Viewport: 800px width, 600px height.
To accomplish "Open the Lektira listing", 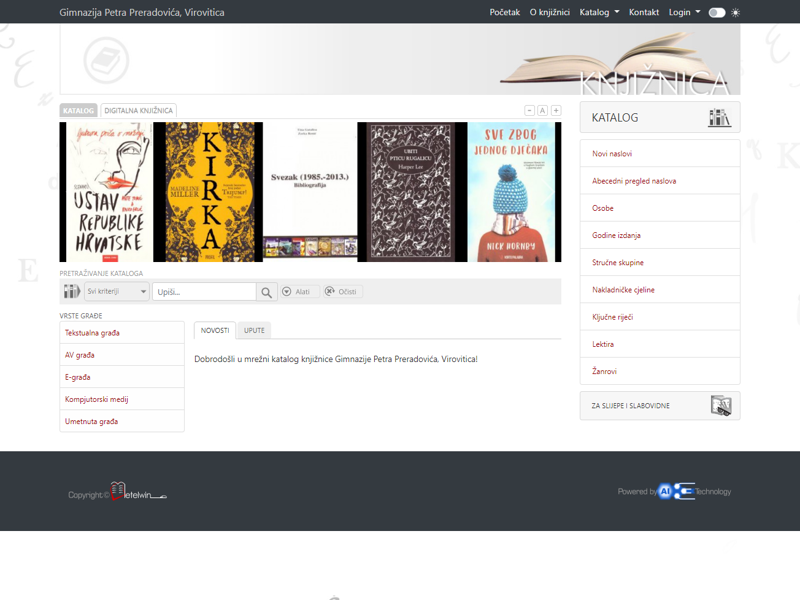I will pyautogui.click(x=660, y=344).
